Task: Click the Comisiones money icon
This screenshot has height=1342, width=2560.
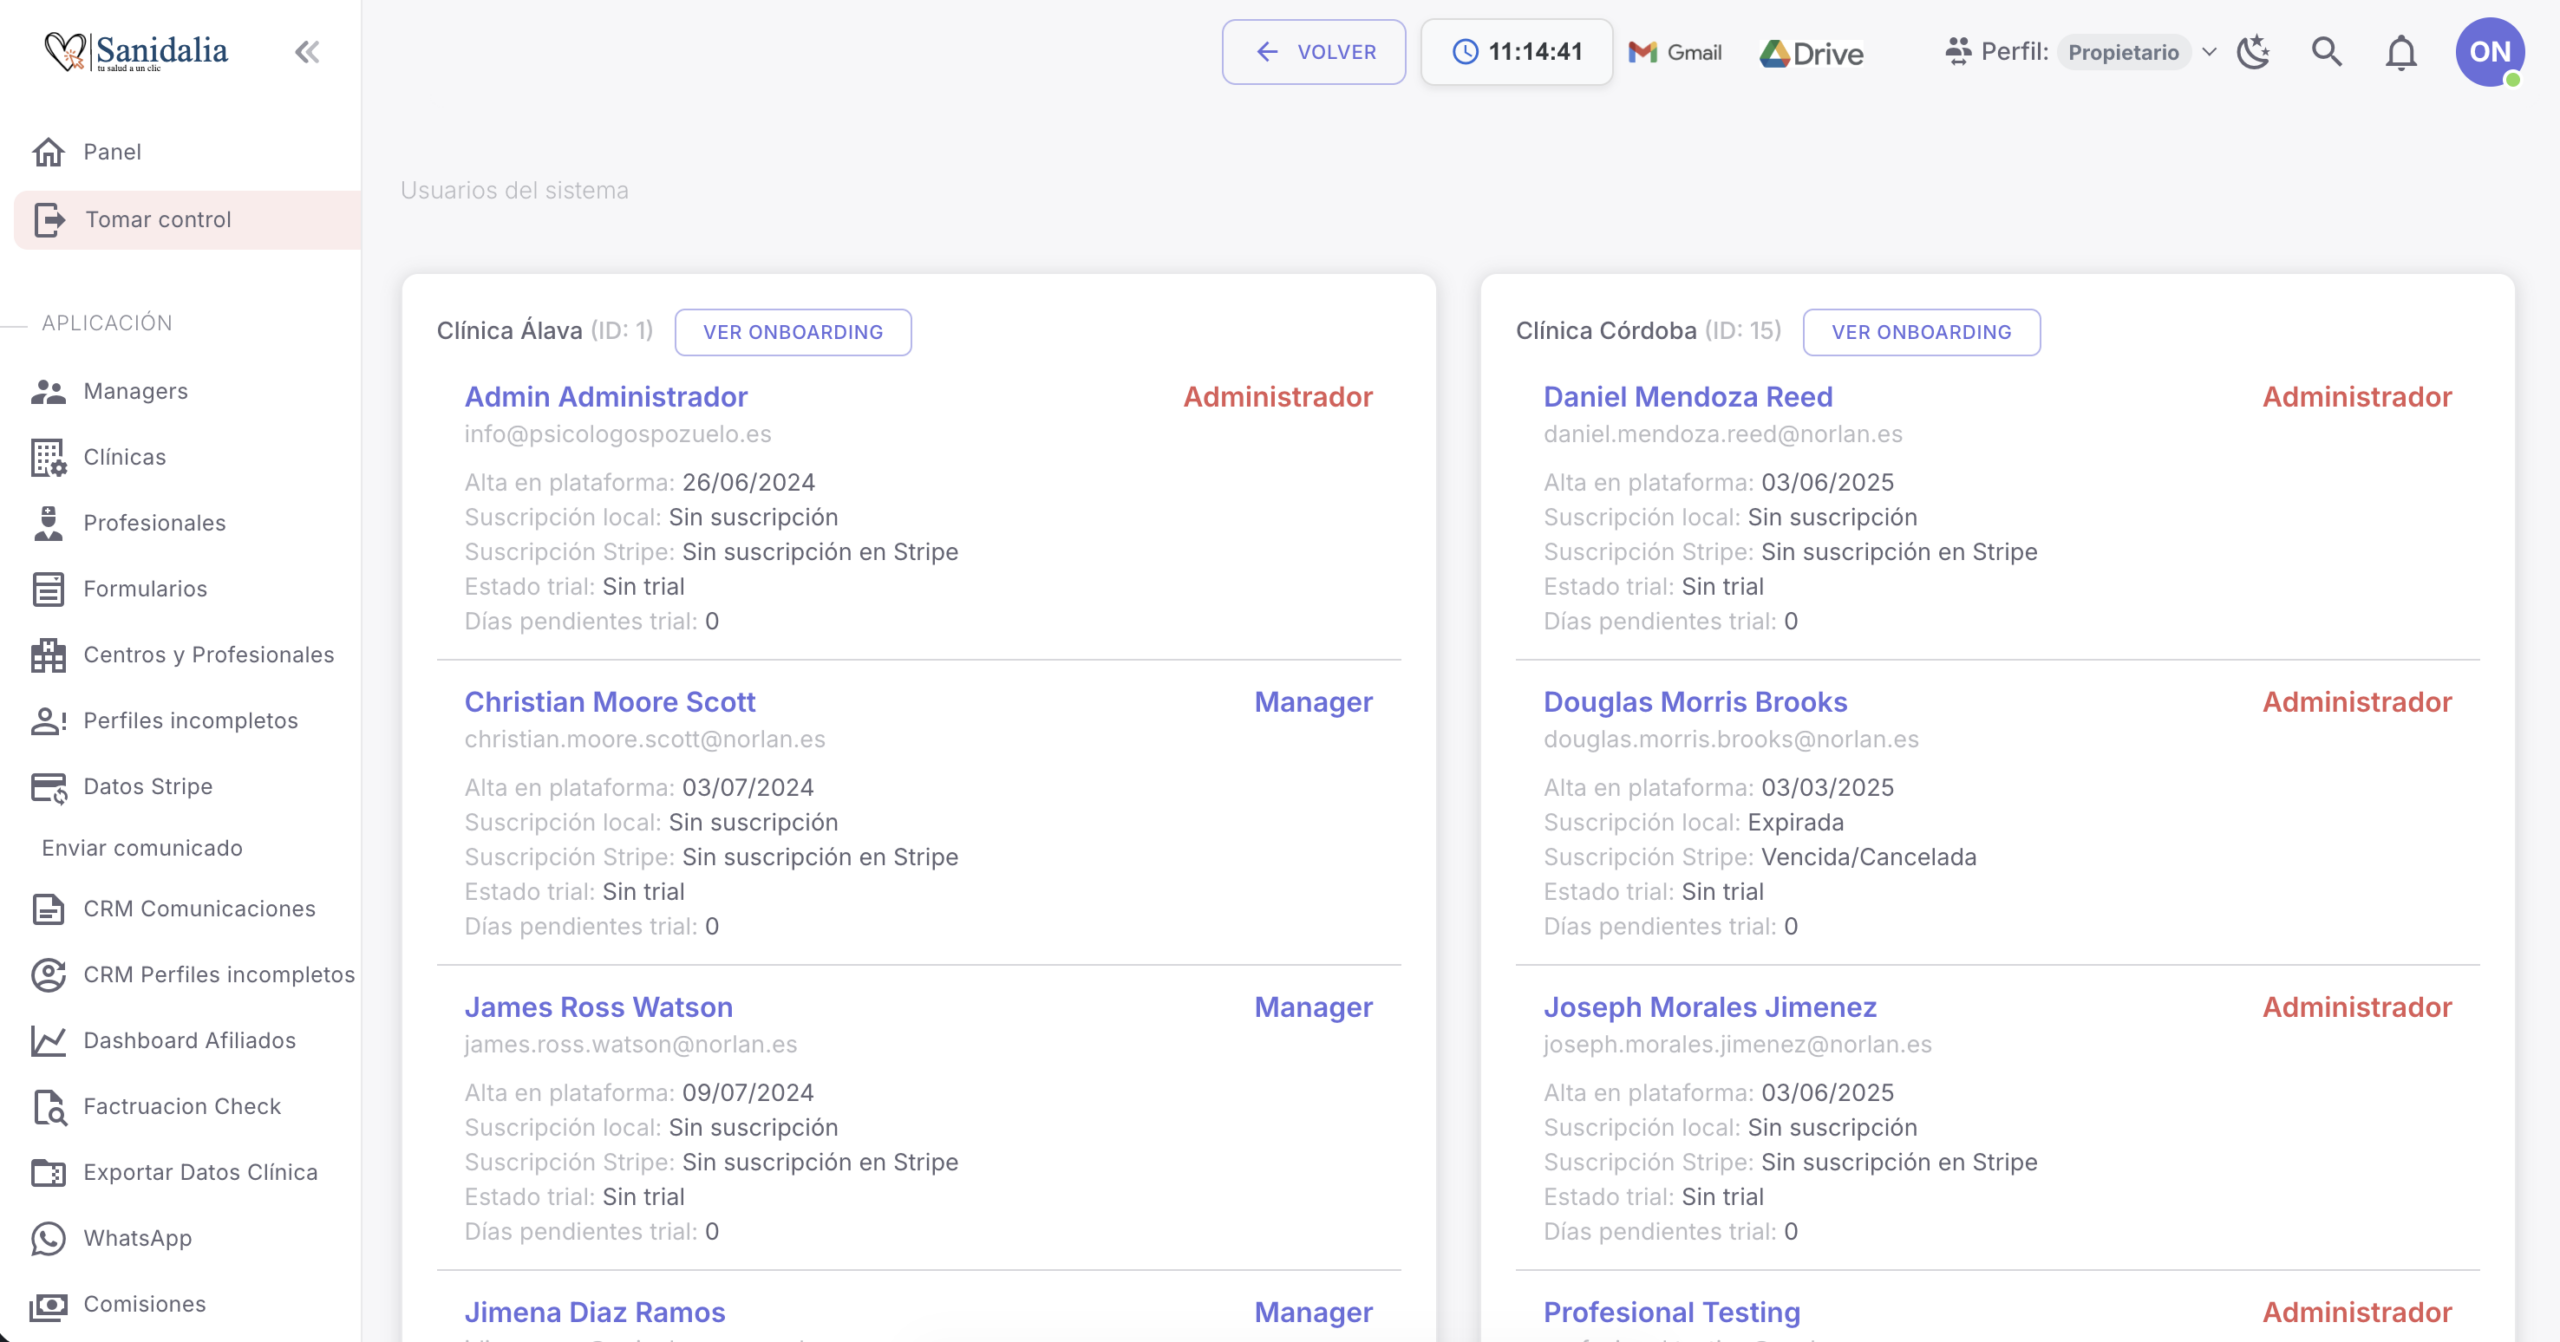Action: [x=48, y=1305]
